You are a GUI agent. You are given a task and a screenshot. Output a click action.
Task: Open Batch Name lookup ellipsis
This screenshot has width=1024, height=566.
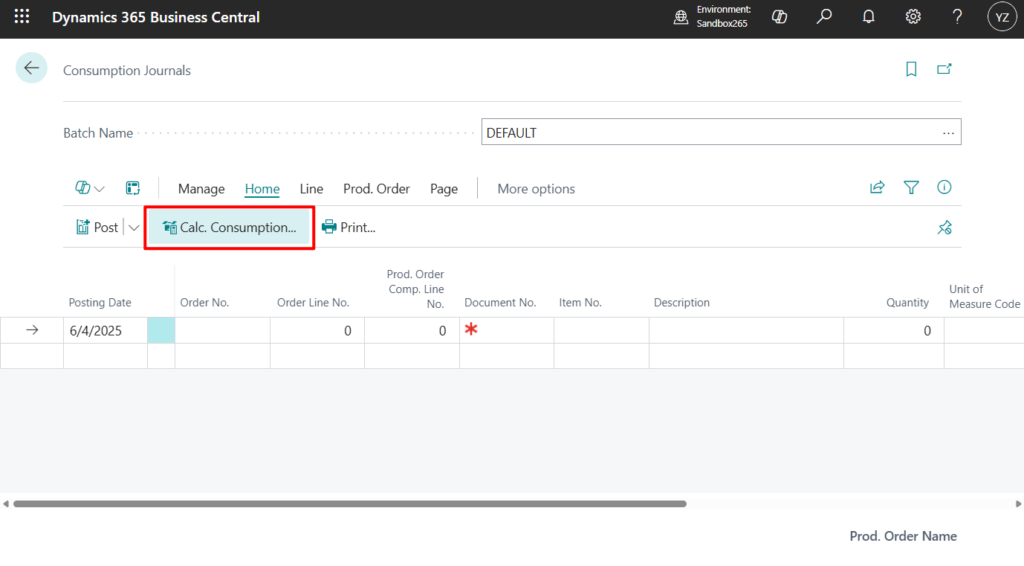(948, 133)
